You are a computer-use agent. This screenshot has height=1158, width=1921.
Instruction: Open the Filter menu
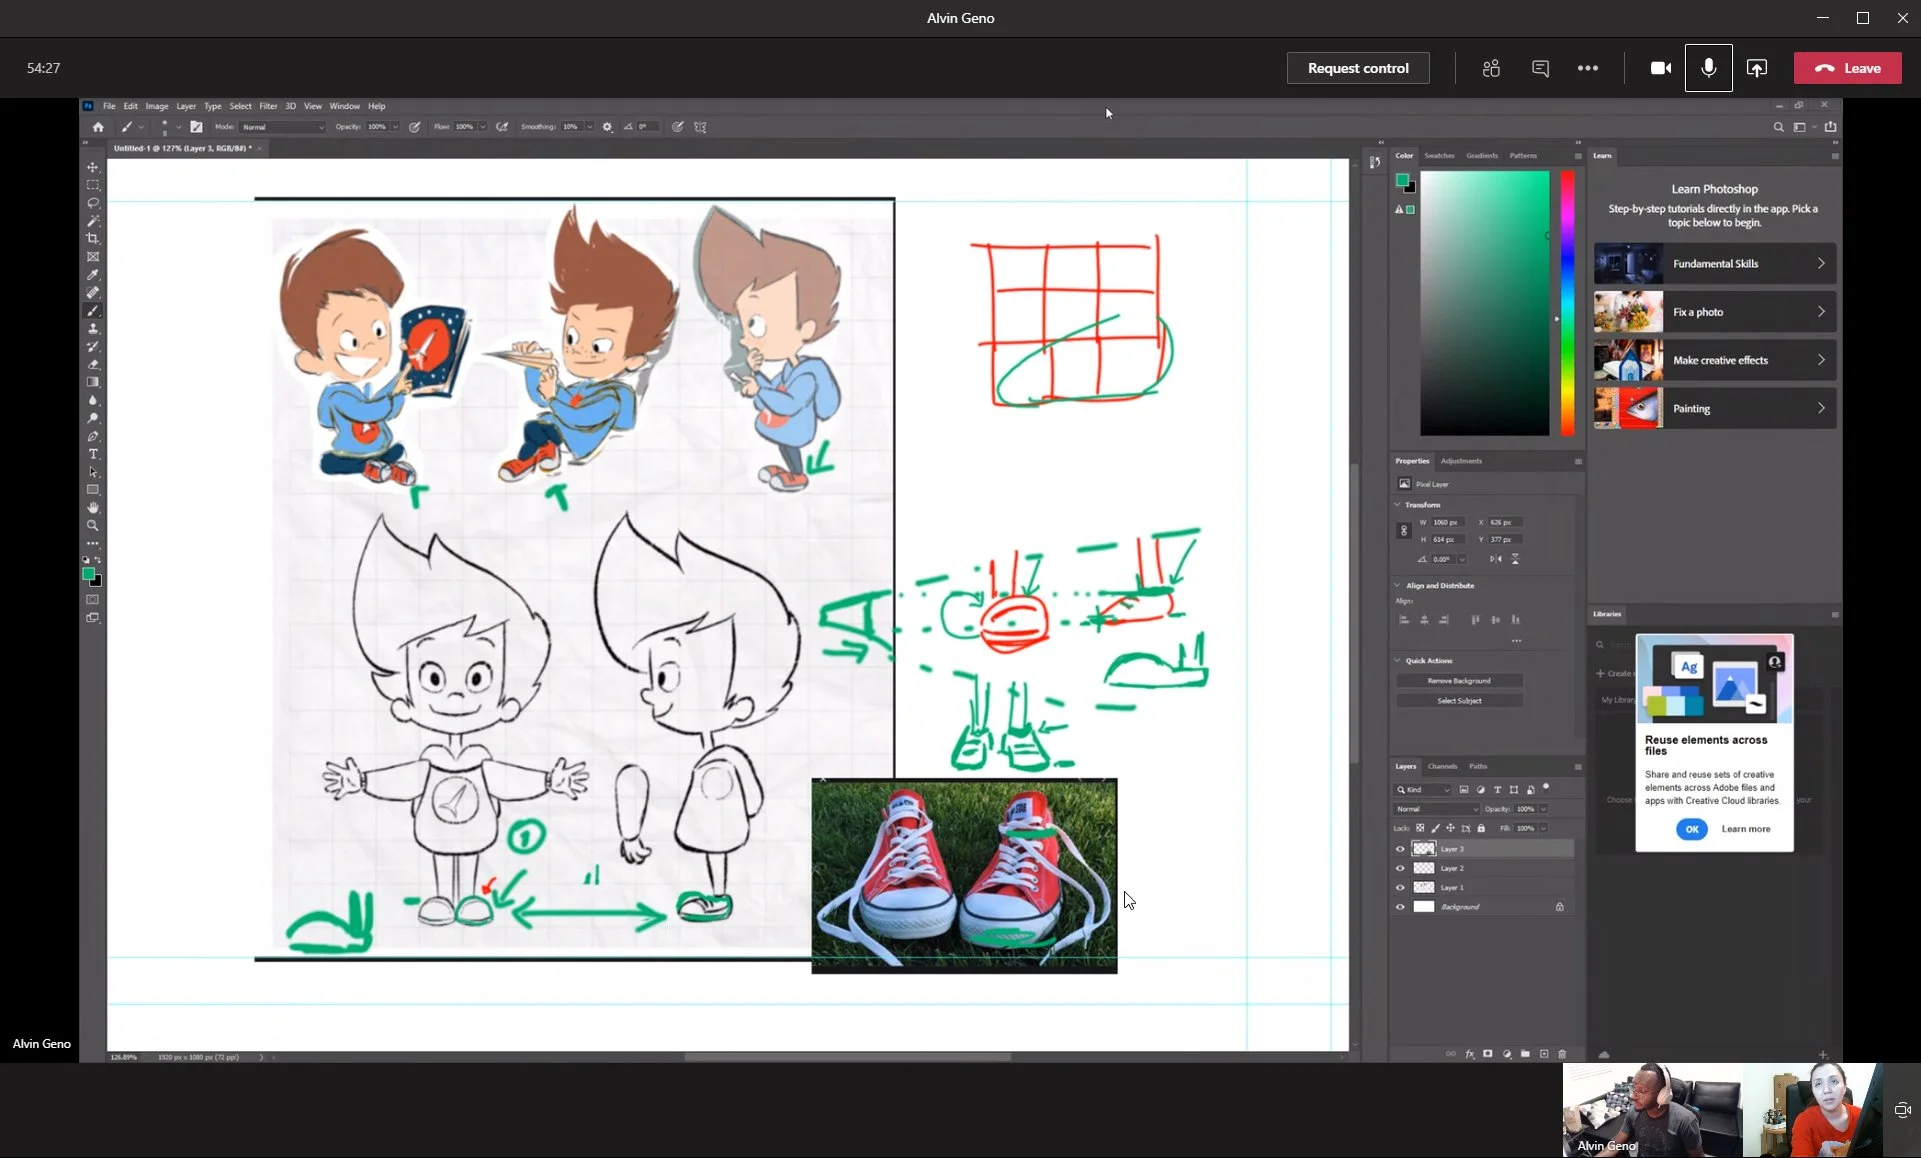pos(268,106)
